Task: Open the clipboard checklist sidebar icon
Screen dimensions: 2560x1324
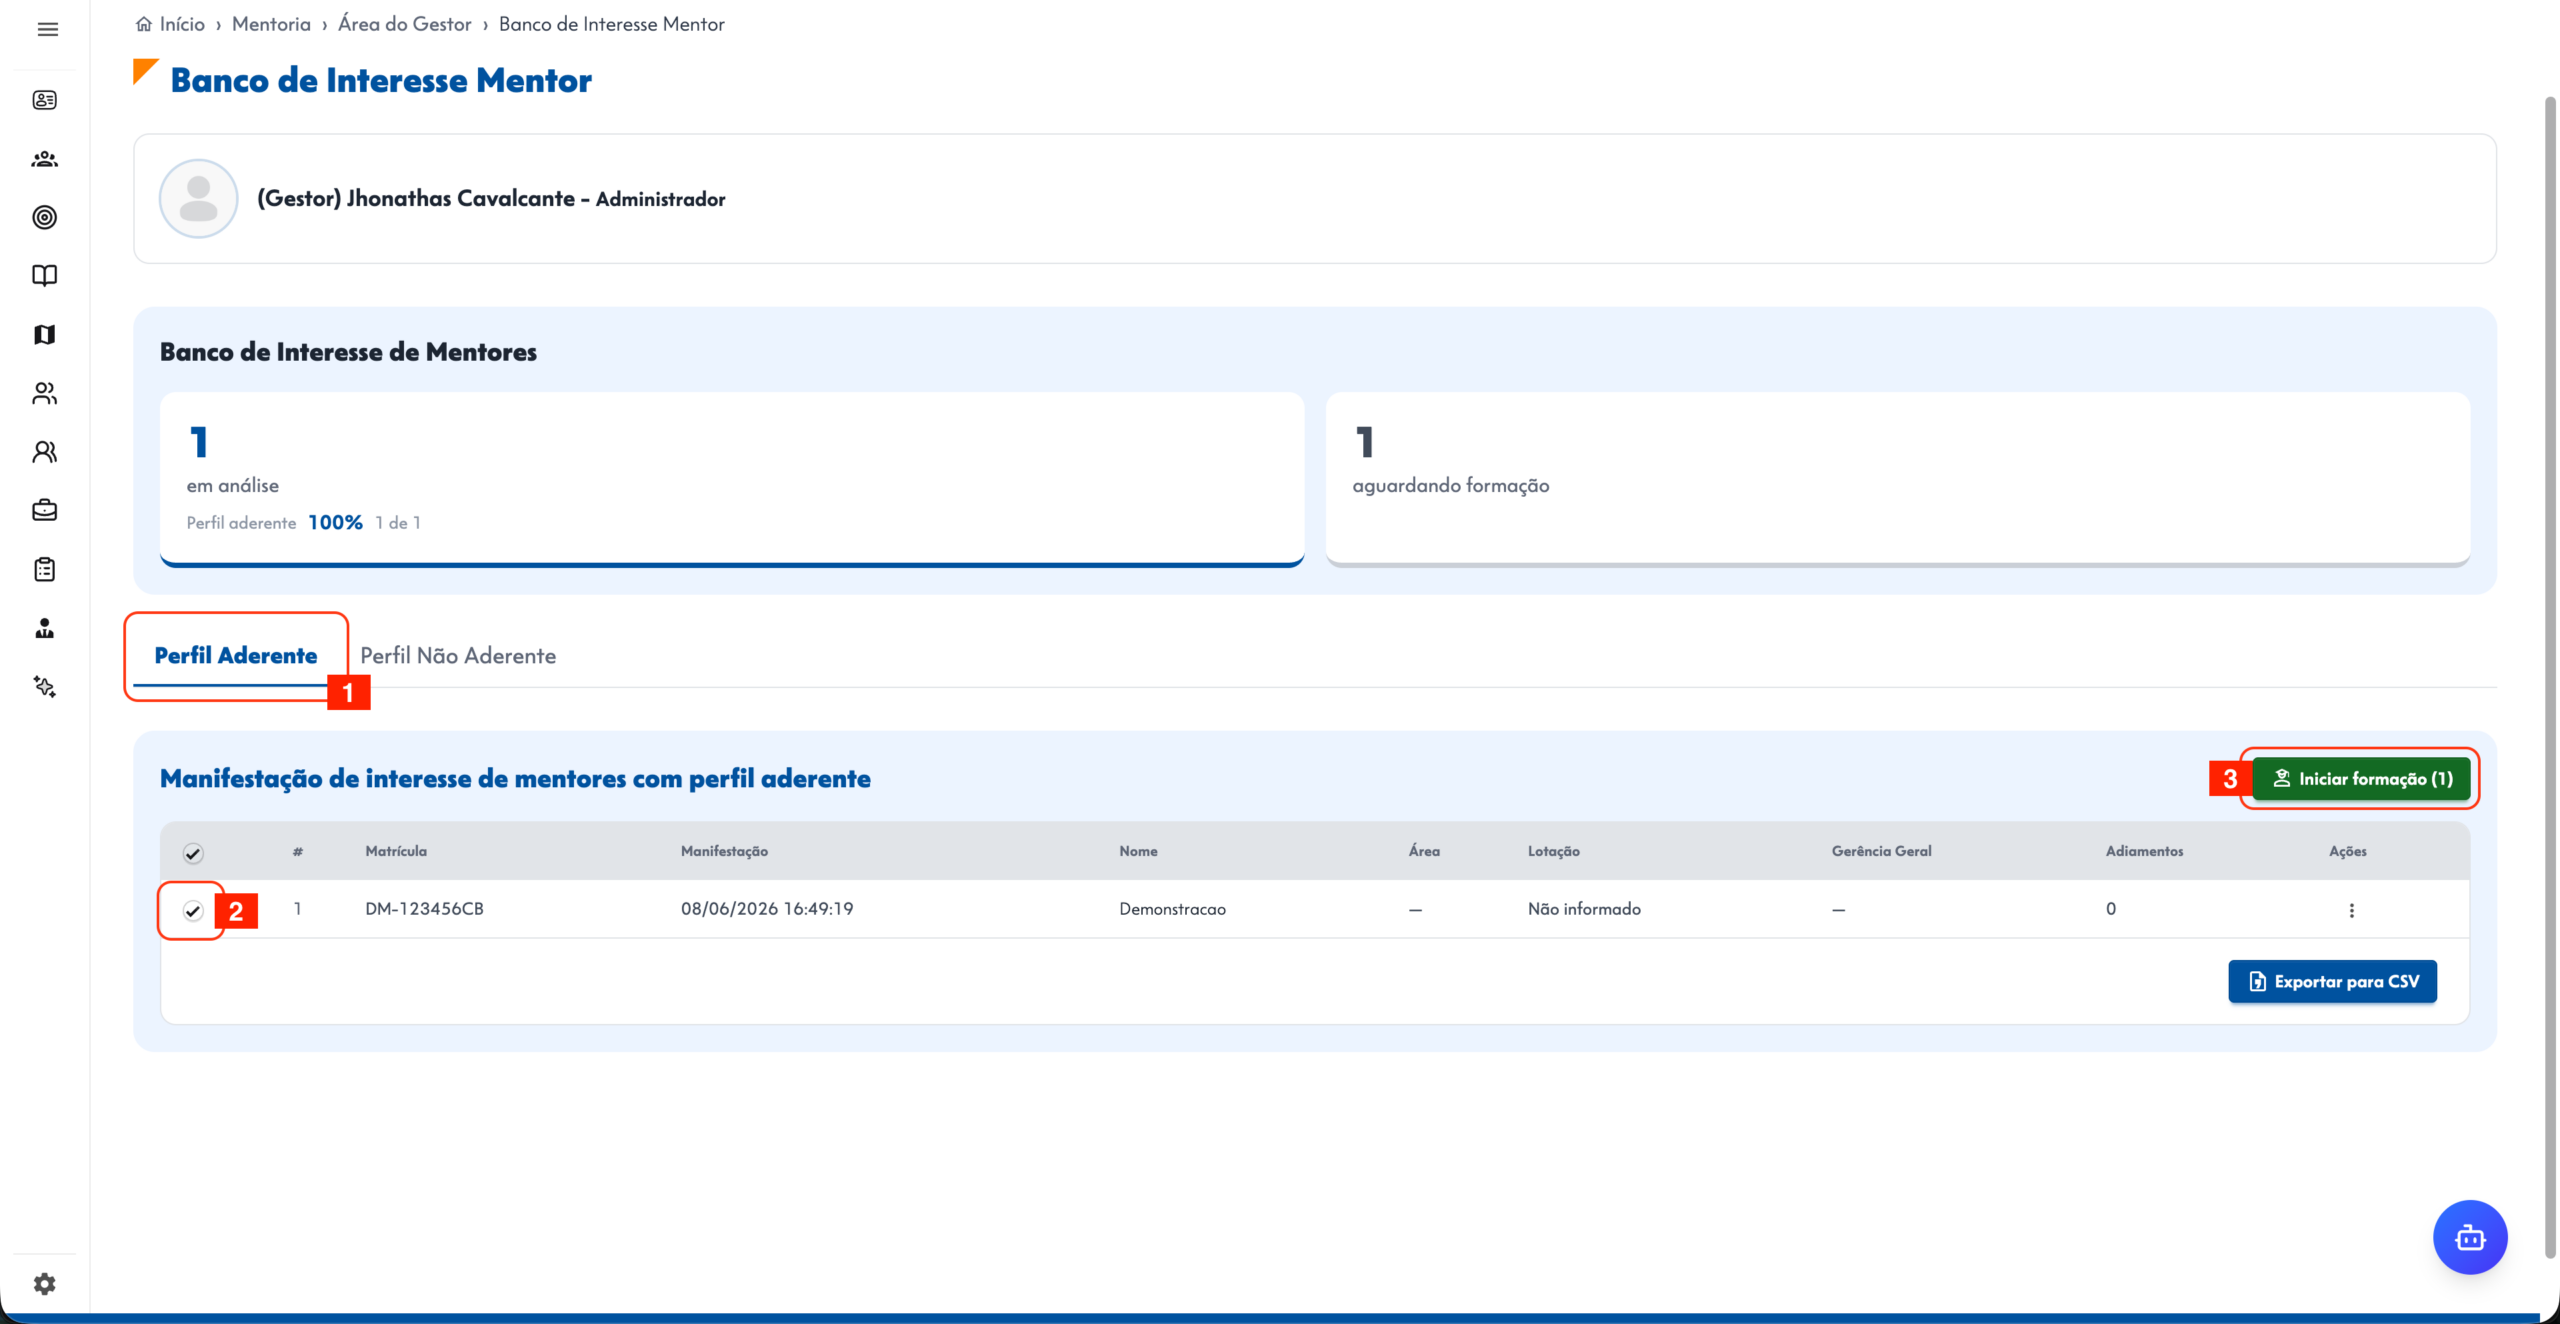Action: [45, 569]
